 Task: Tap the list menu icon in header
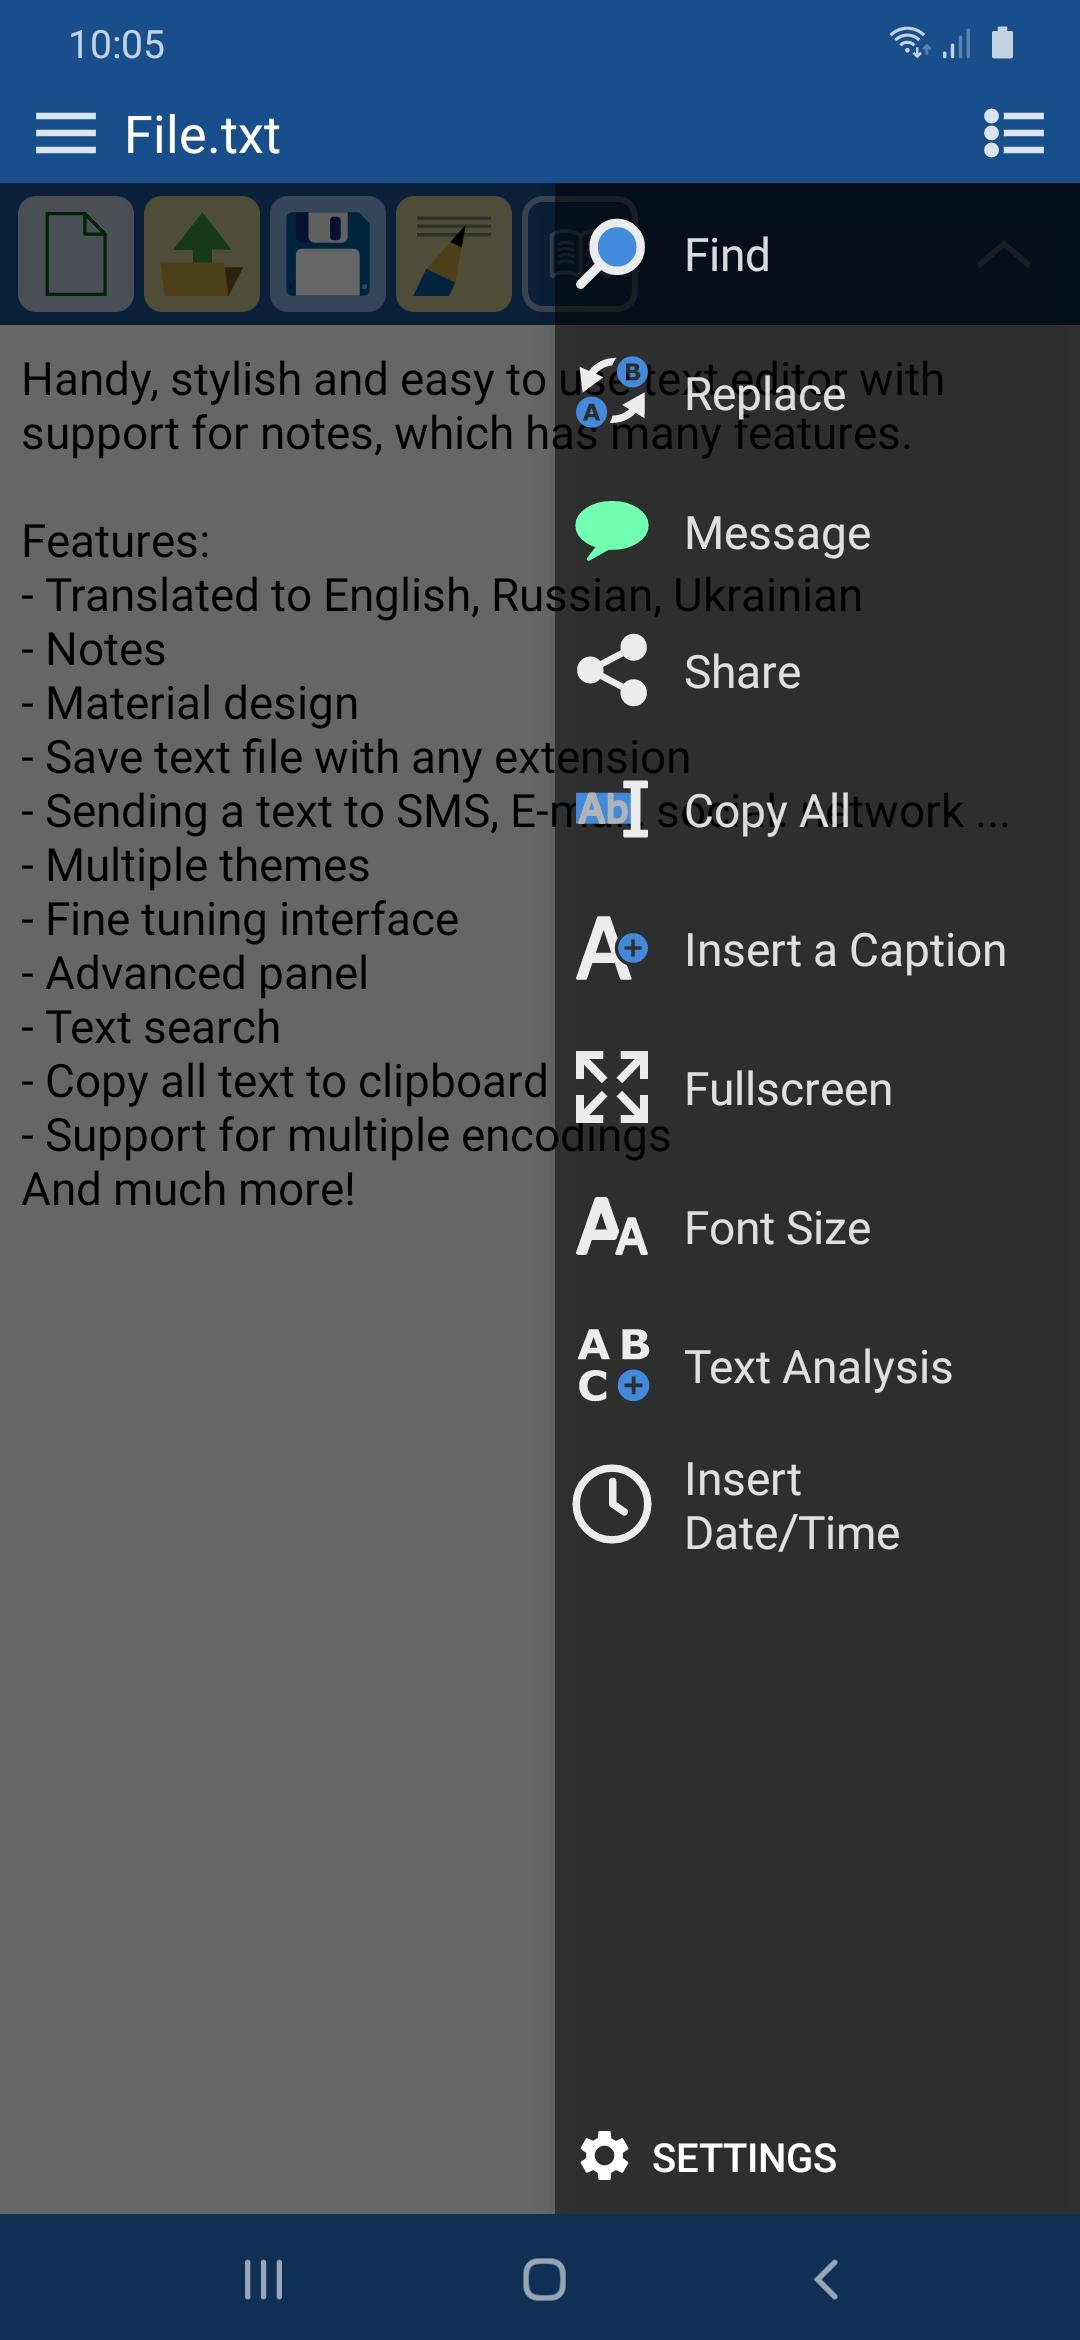point(1014,133)
